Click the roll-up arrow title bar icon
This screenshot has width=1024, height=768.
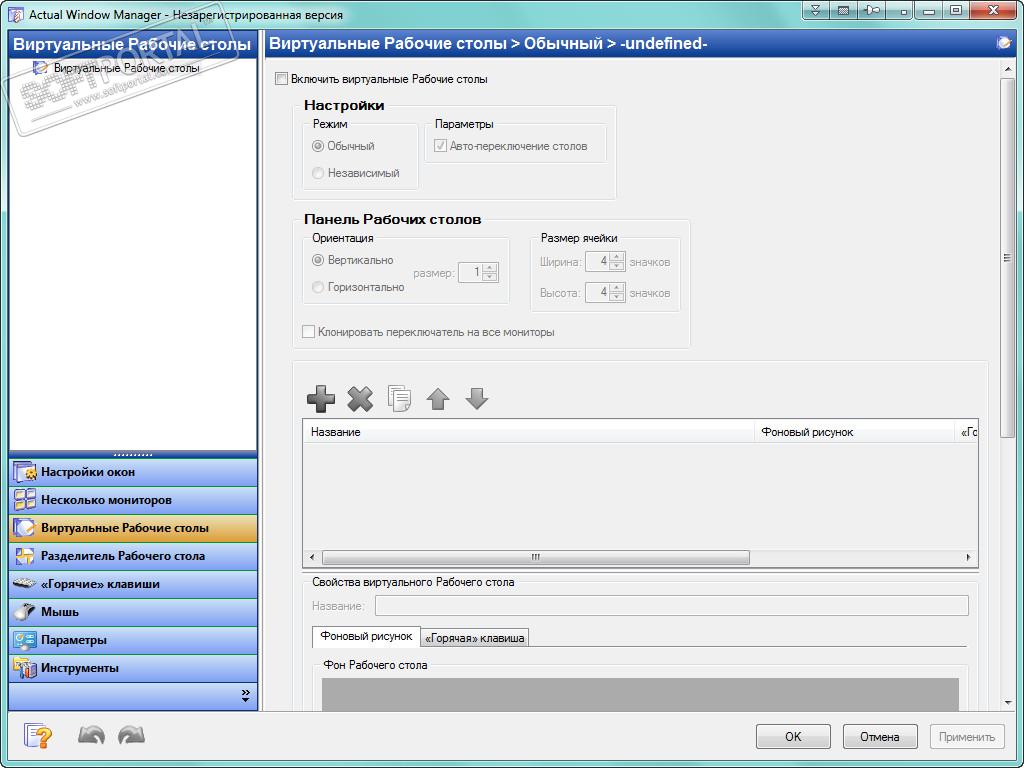tap(816, 10)
